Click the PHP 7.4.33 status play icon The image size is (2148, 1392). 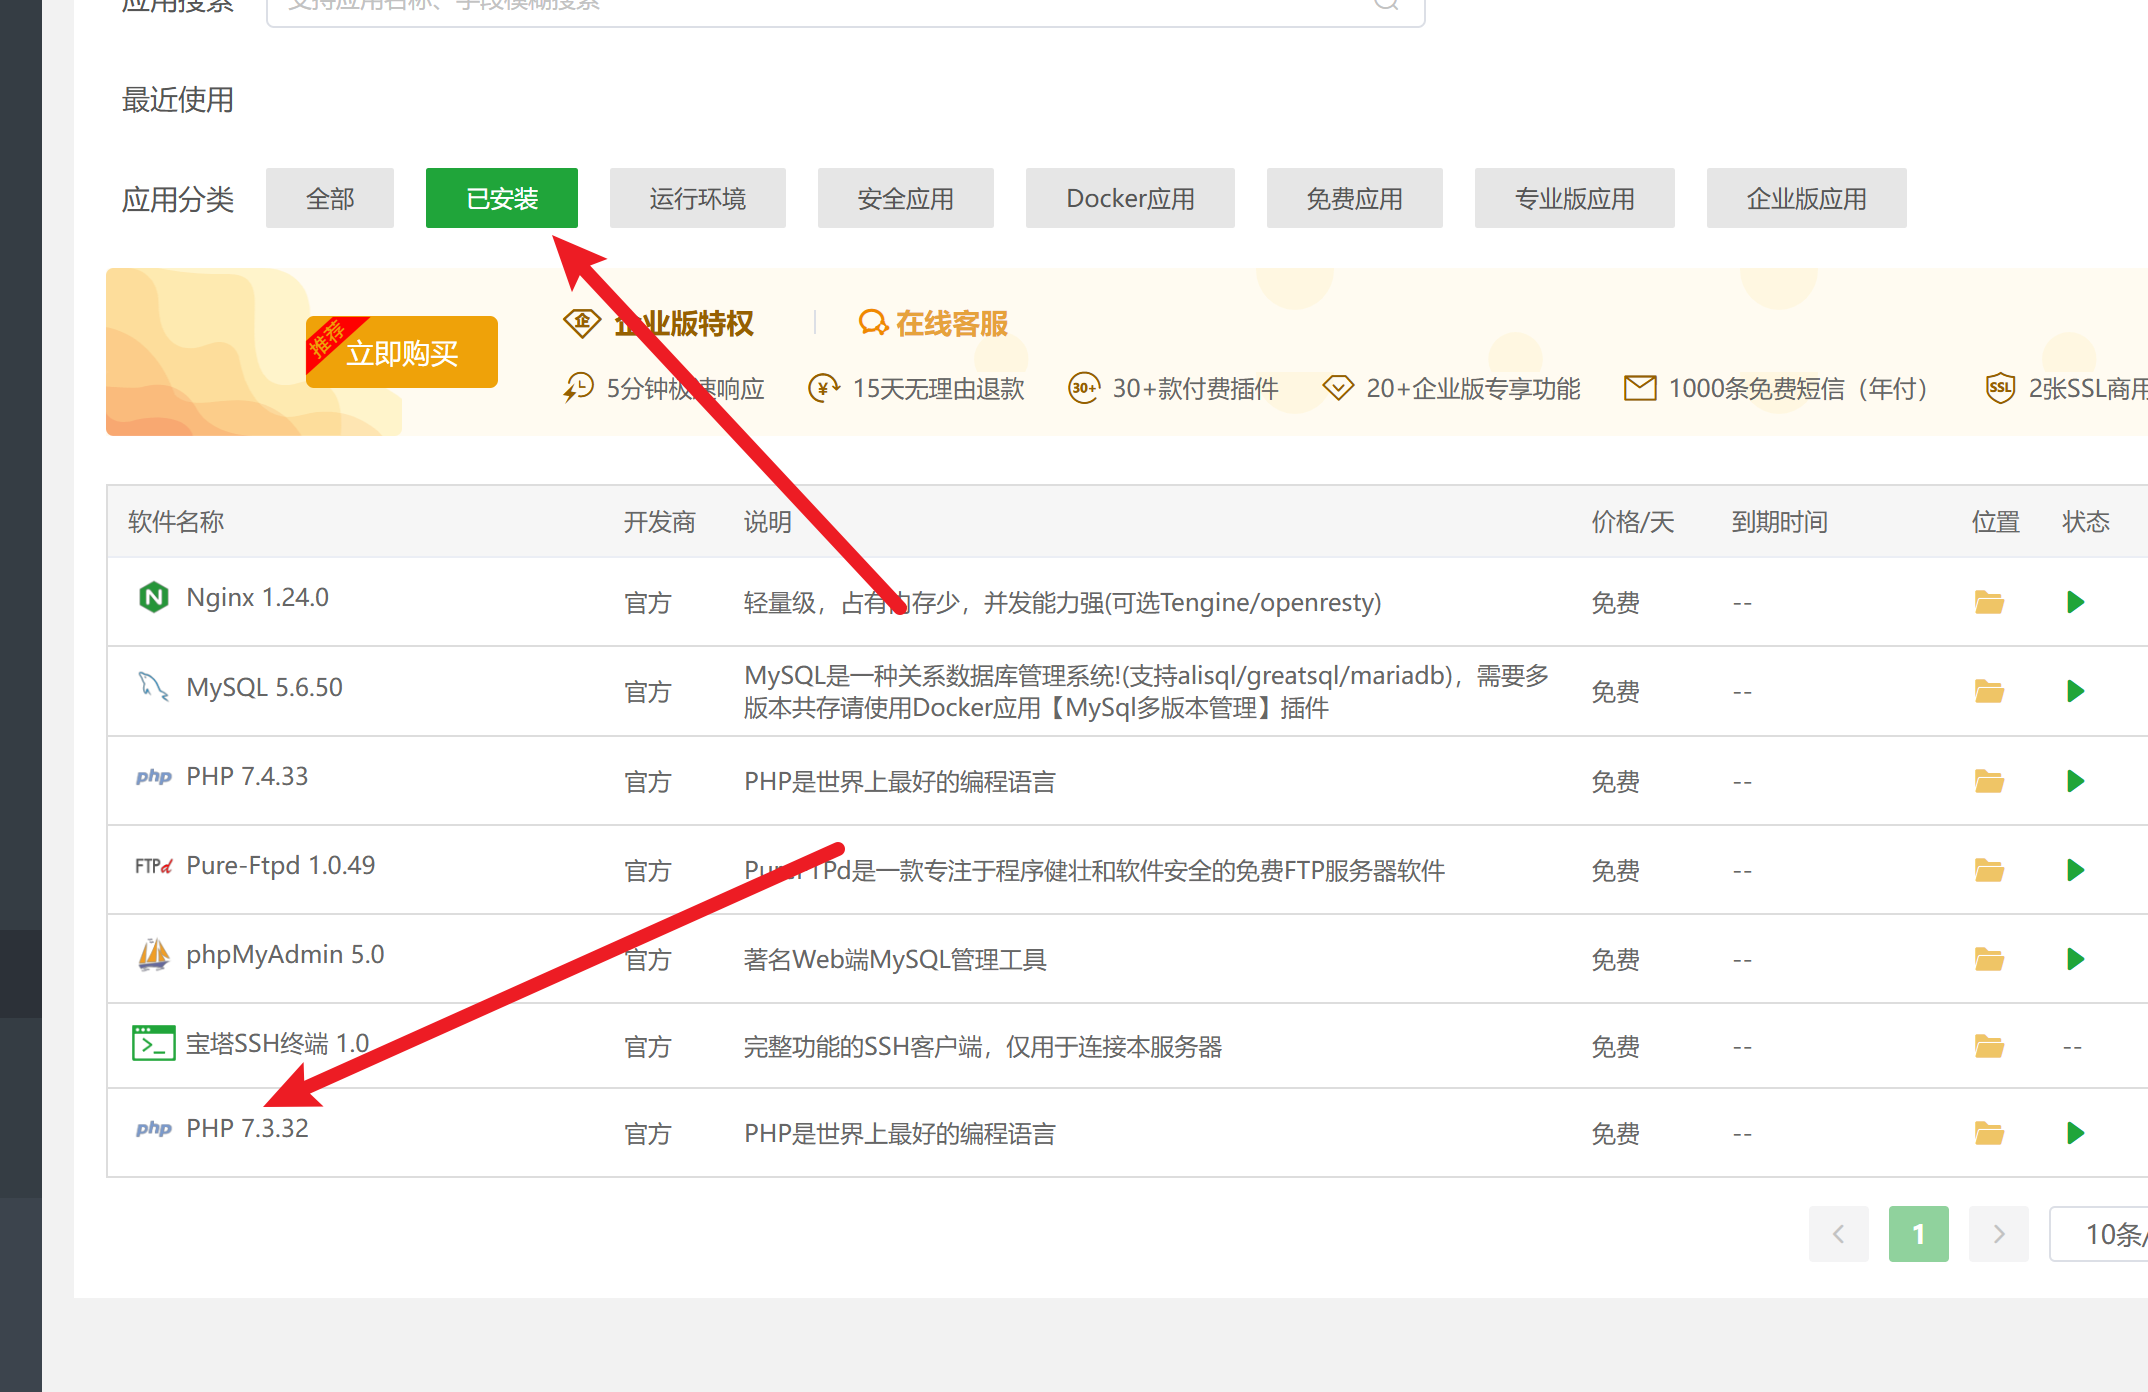click(2075, 781)
